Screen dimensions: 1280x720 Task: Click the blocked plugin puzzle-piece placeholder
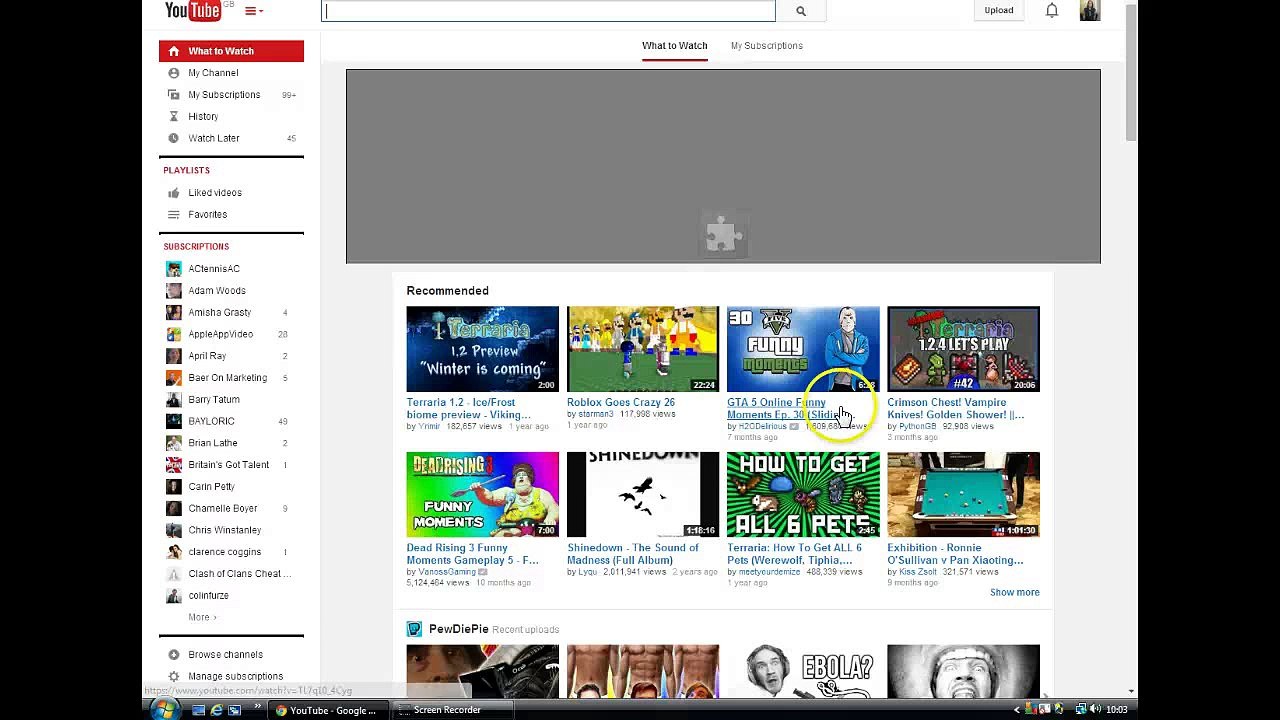pyautogui.click(x=723, y=236)
